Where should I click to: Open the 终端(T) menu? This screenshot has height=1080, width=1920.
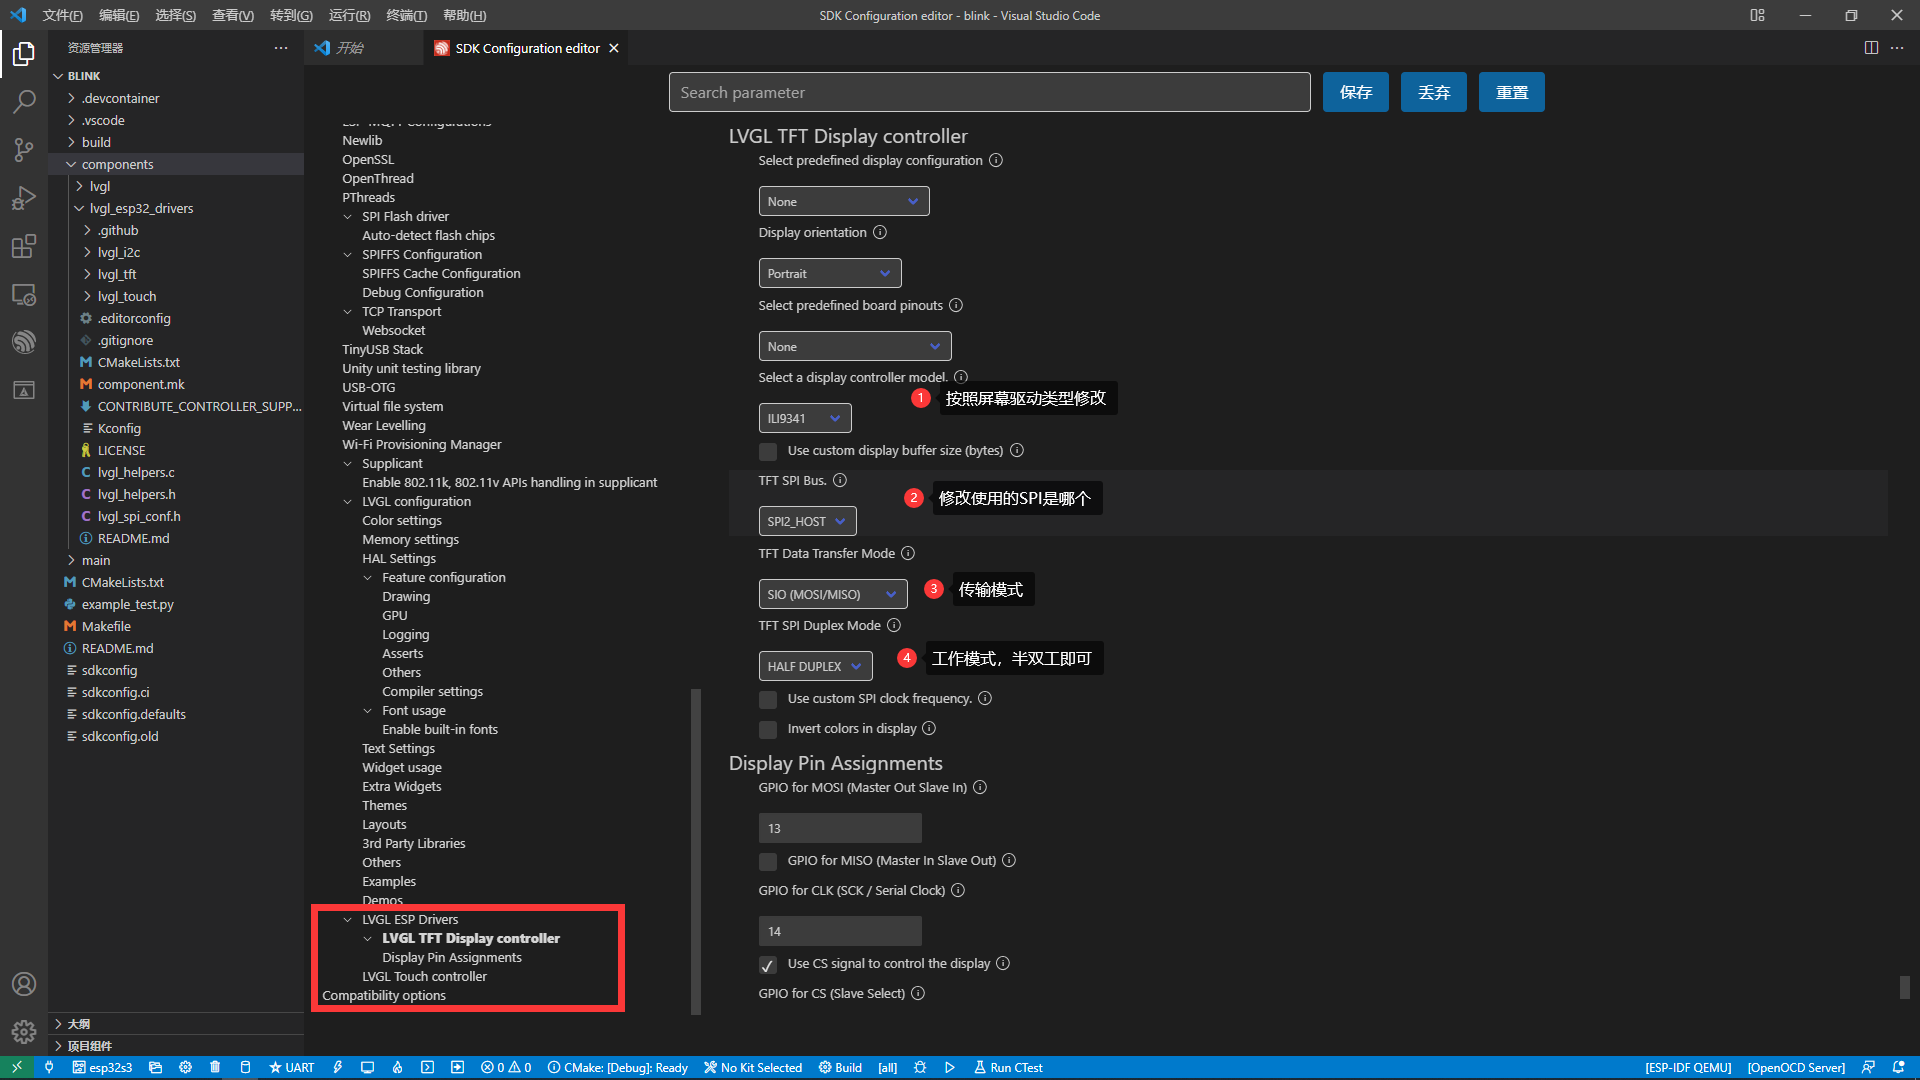click(407, 15)
